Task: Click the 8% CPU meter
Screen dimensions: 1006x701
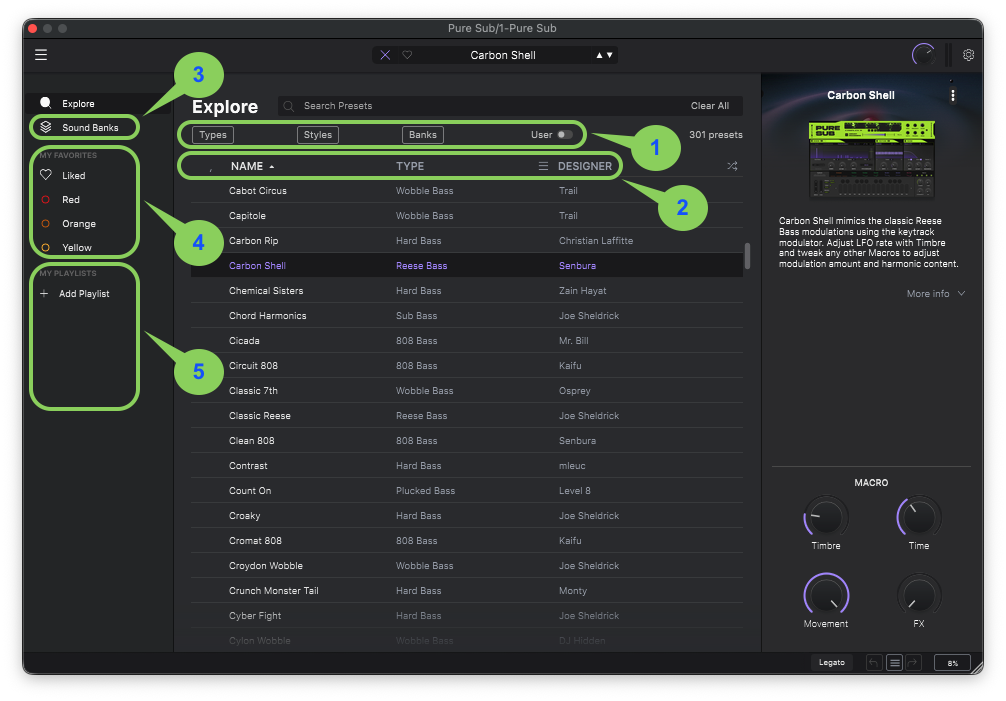Action: (953, 663)
